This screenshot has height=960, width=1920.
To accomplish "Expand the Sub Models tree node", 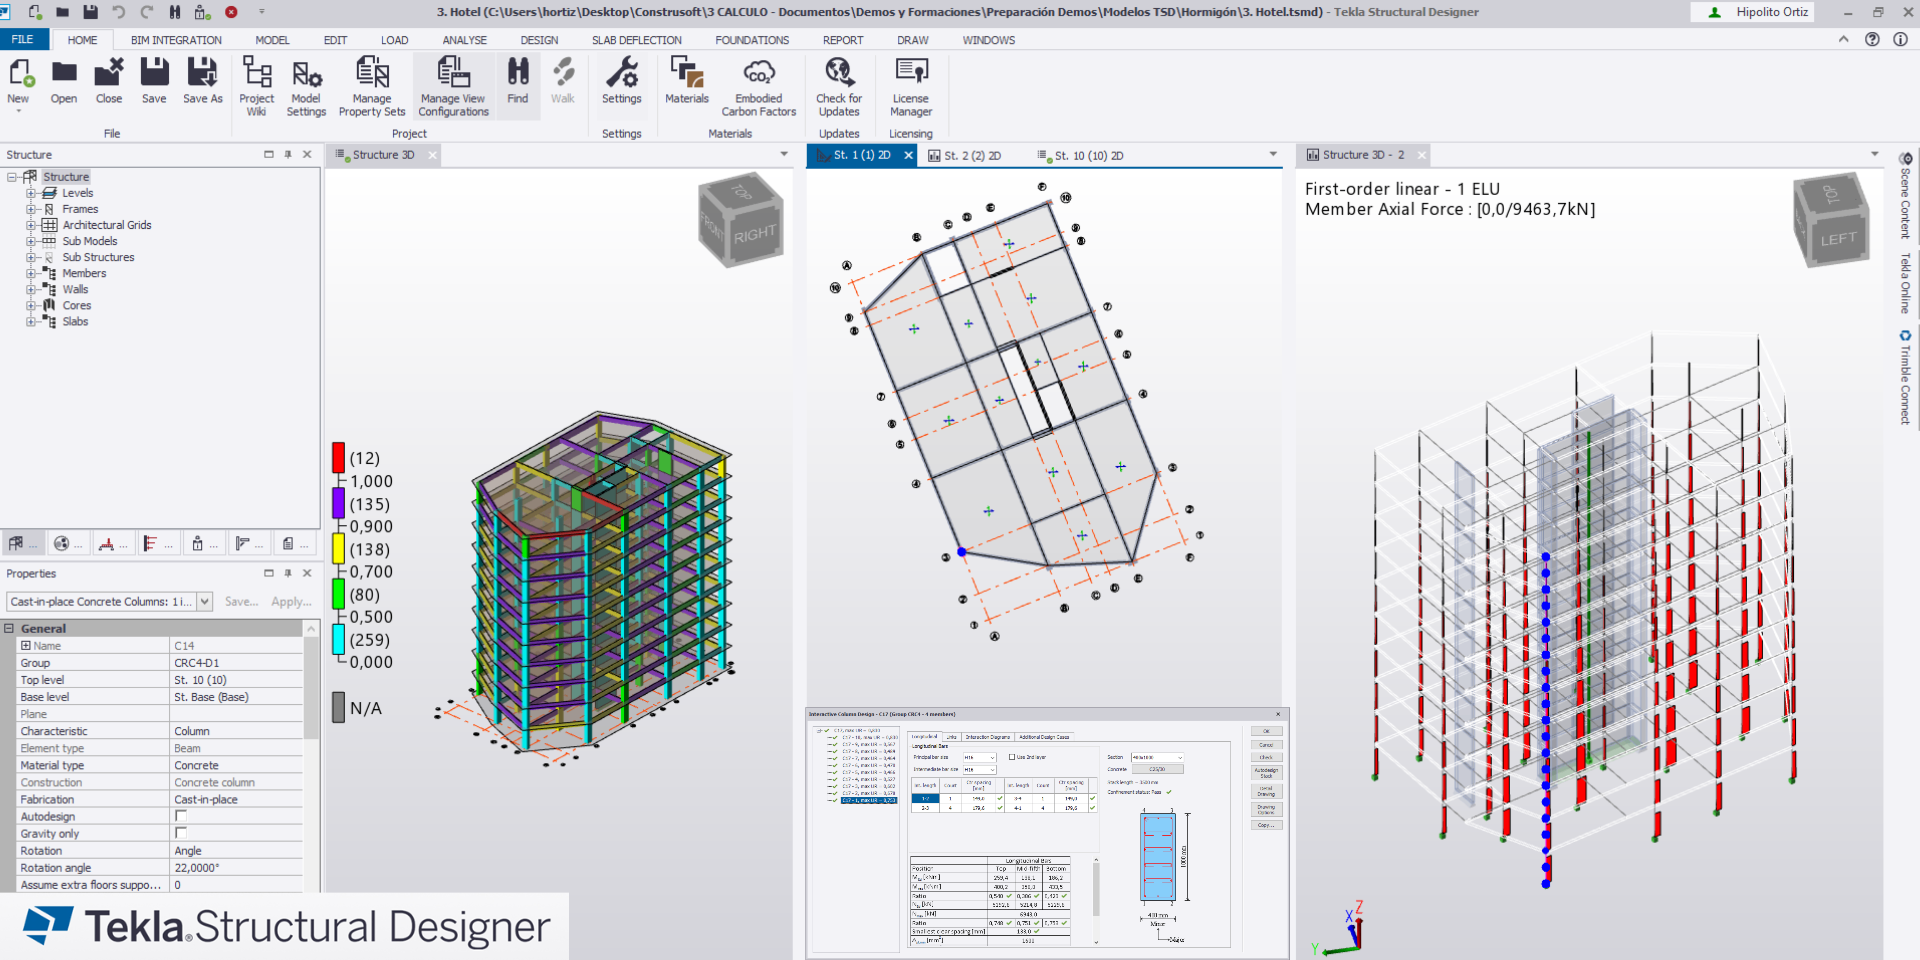I will click(31, 241).
